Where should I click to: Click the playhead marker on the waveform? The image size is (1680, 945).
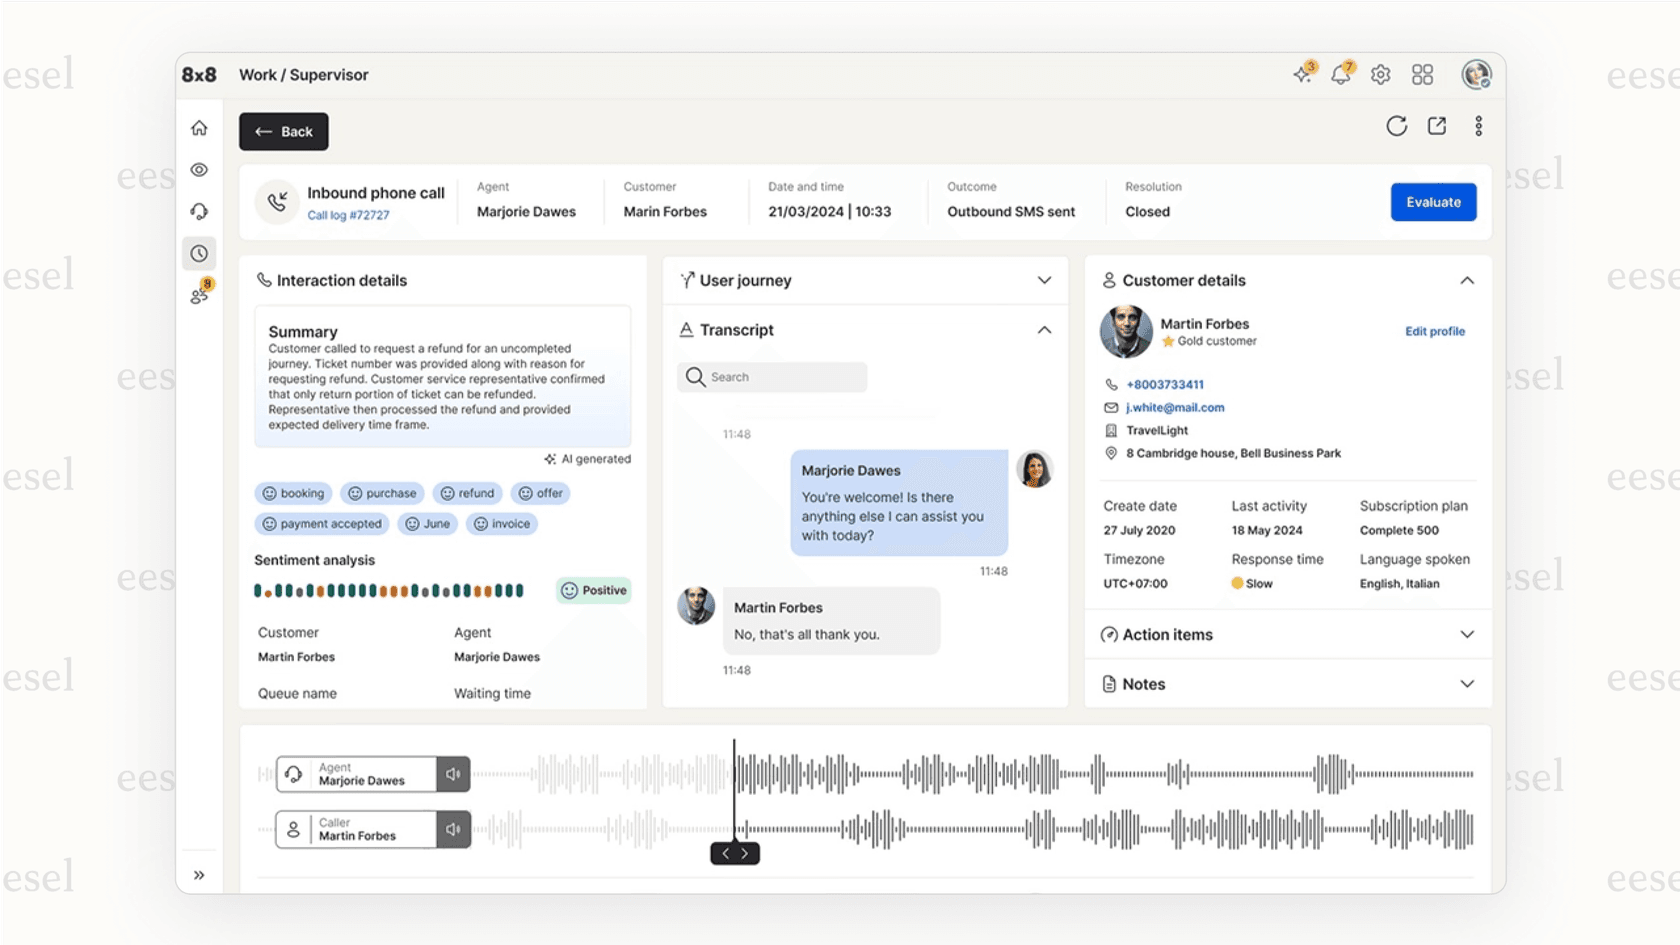coord(735,853)
